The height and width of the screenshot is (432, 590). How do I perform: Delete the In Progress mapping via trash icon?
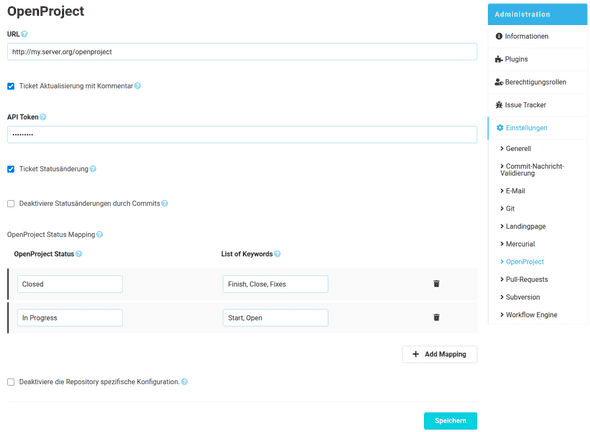tap(436, 318)
